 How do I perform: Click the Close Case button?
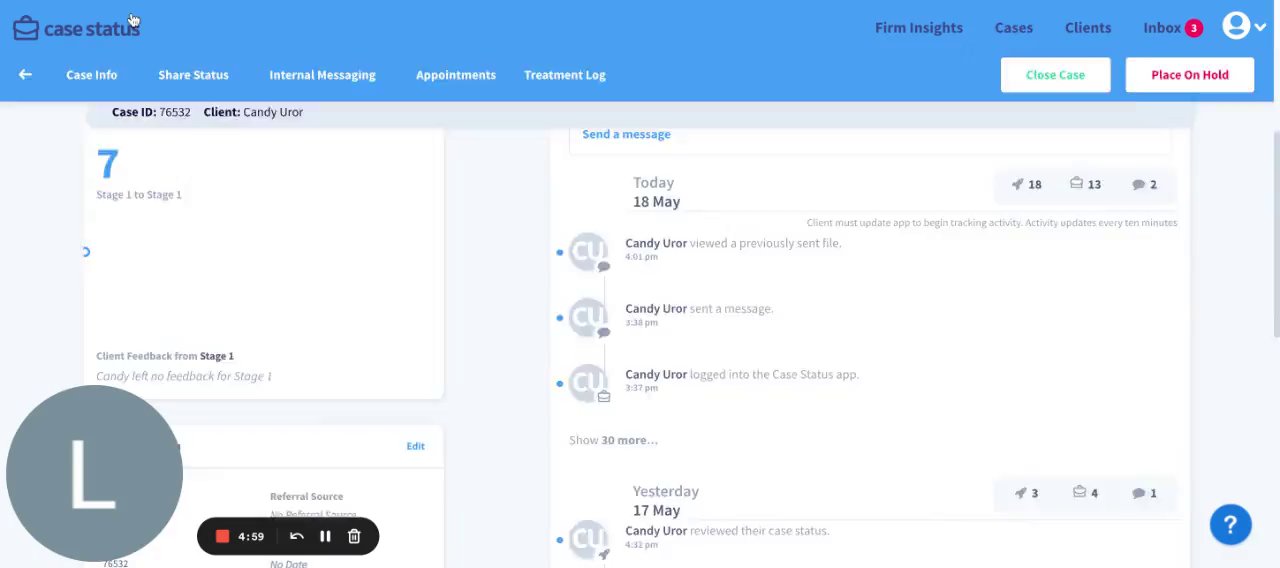(x=1055, y=75)
